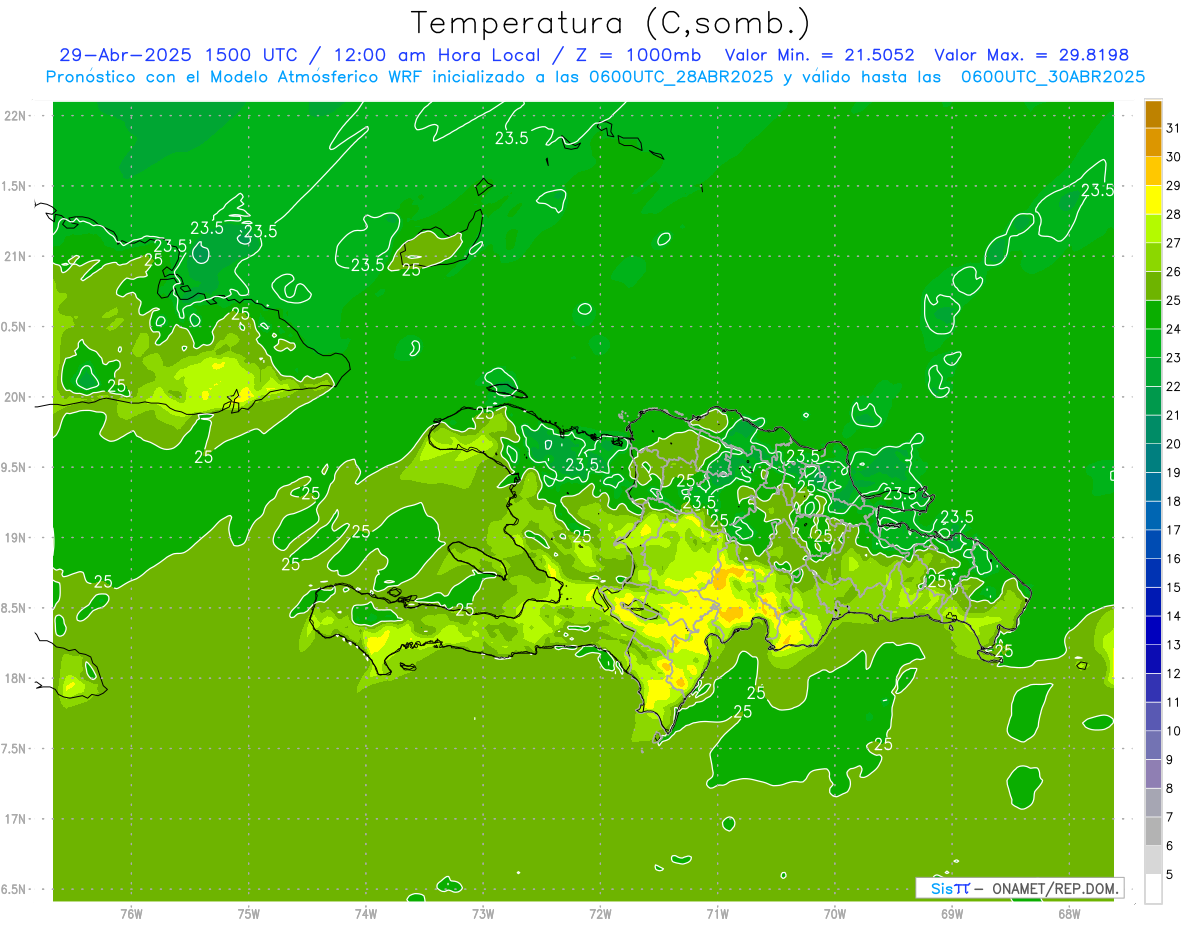Click the legend label "28"
Viewport: 1200px width, 927px height.
[x=1173, y=214]
